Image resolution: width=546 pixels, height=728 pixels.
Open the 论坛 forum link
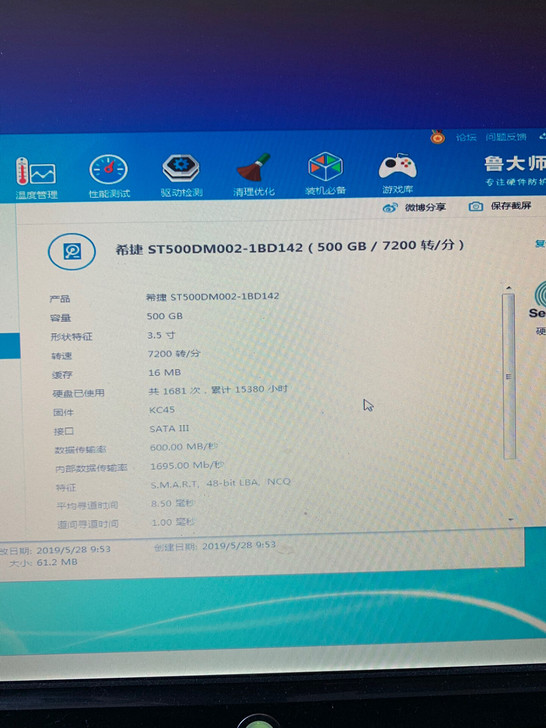pos(466,137)
